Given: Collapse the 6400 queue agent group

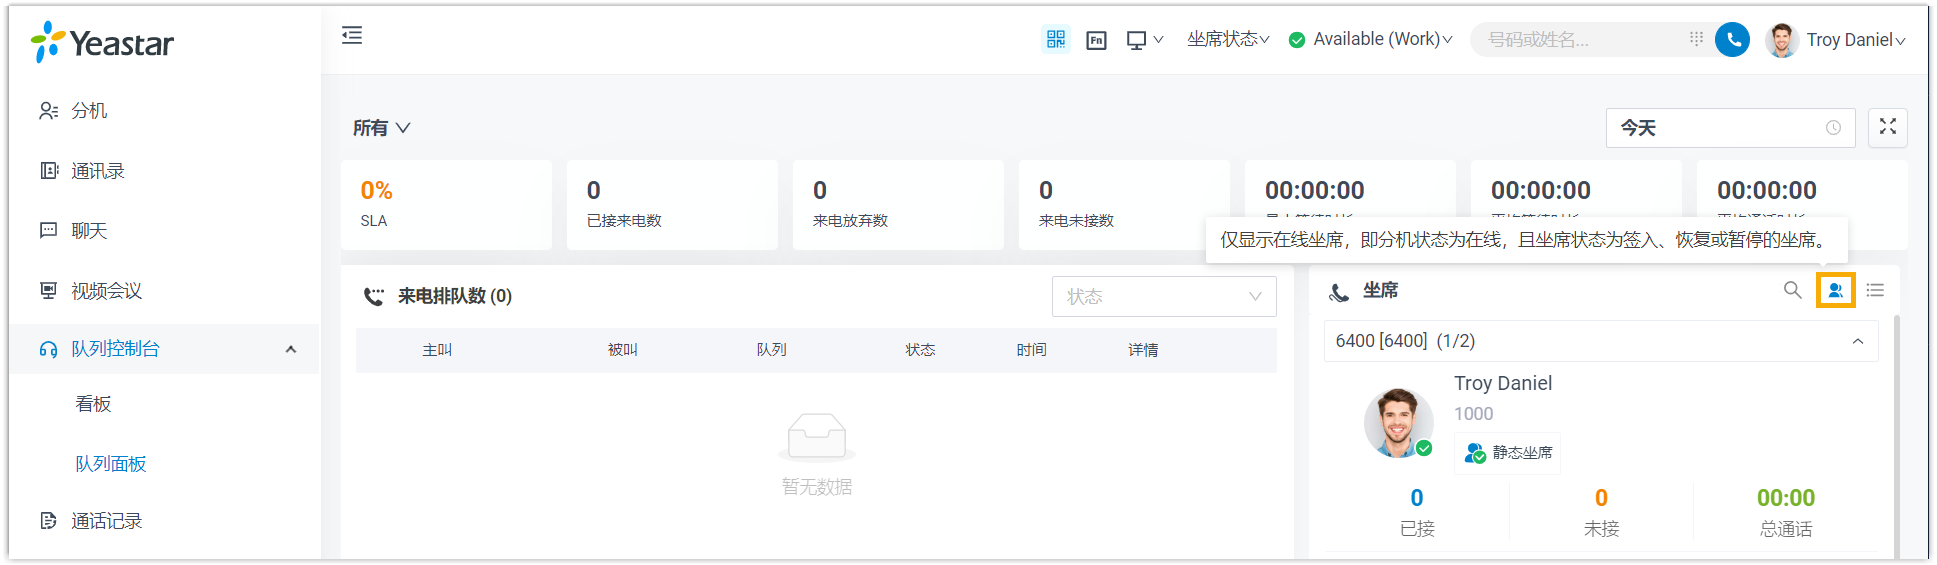Looking at the screenshot, I should coord(1857,341).
